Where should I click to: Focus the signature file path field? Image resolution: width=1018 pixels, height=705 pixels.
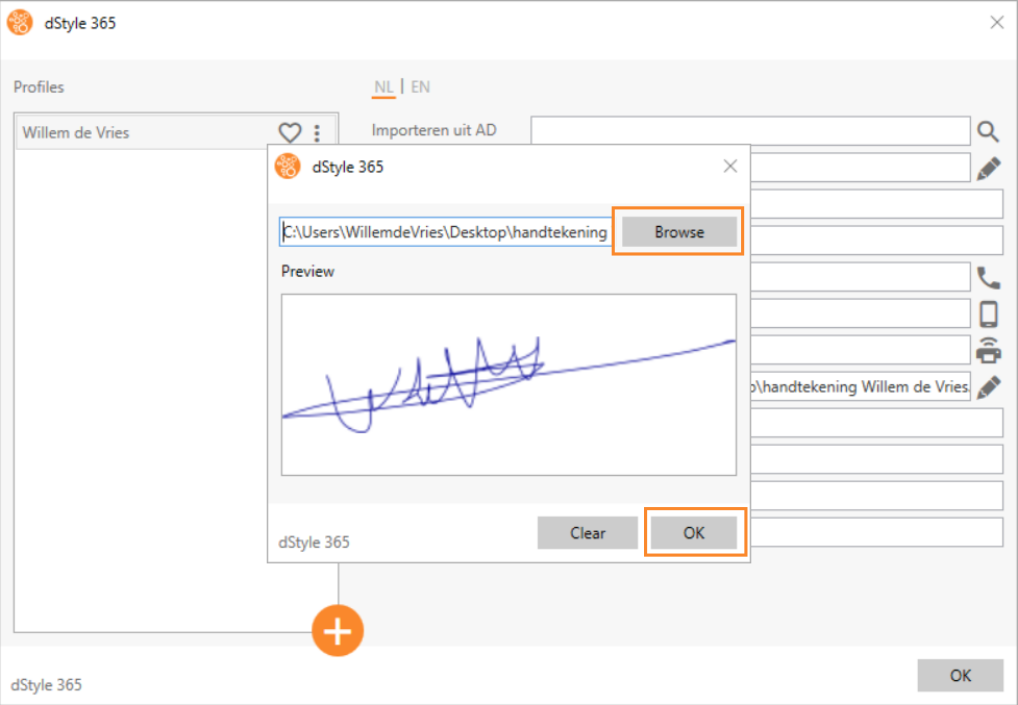[x=445, y=232]
